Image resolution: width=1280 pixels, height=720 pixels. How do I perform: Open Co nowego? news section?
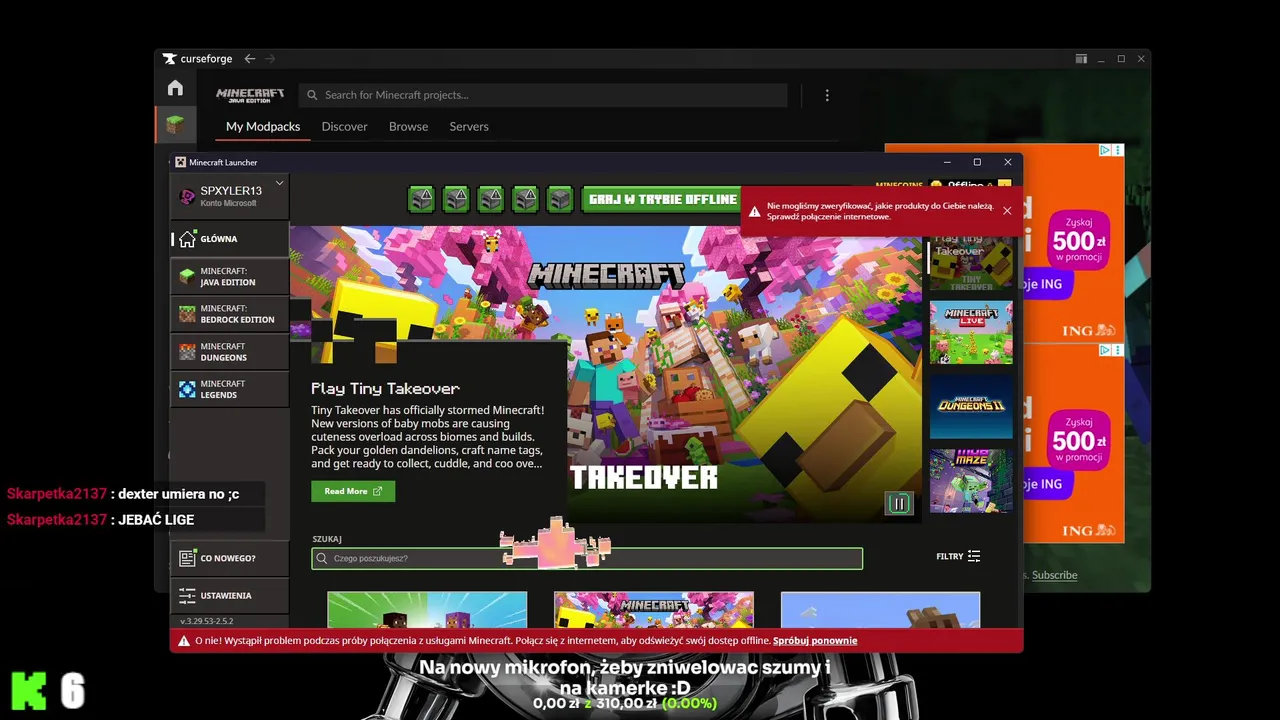[x=230, y=558]
